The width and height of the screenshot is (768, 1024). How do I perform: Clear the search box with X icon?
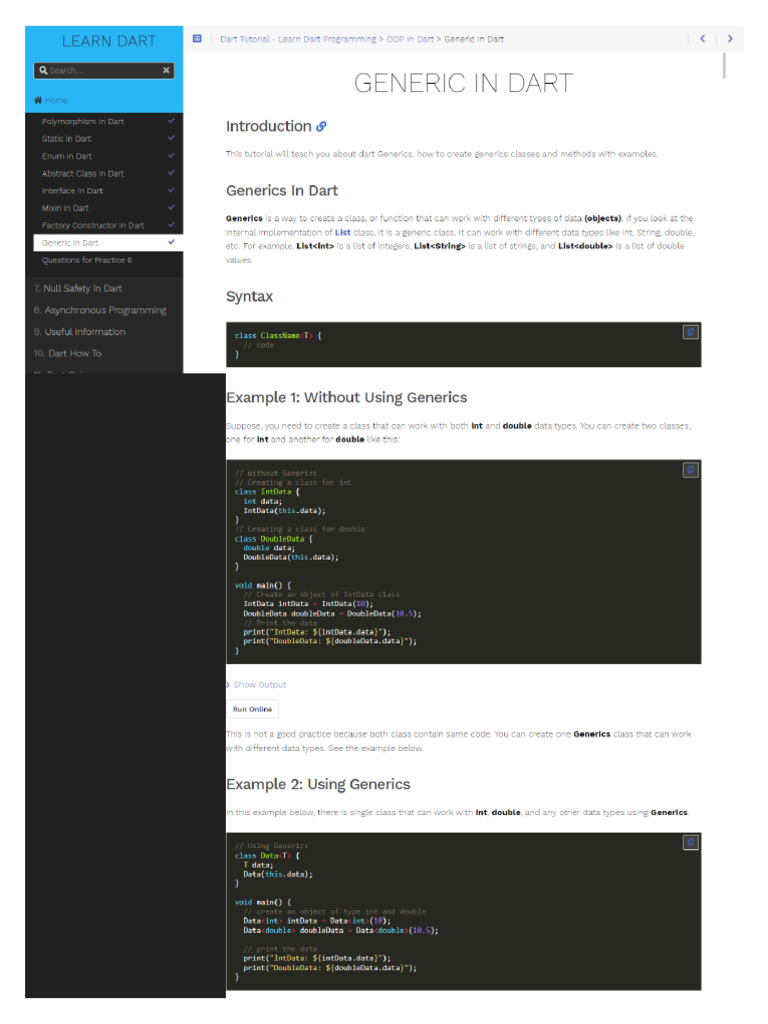(x=166, y=70)
